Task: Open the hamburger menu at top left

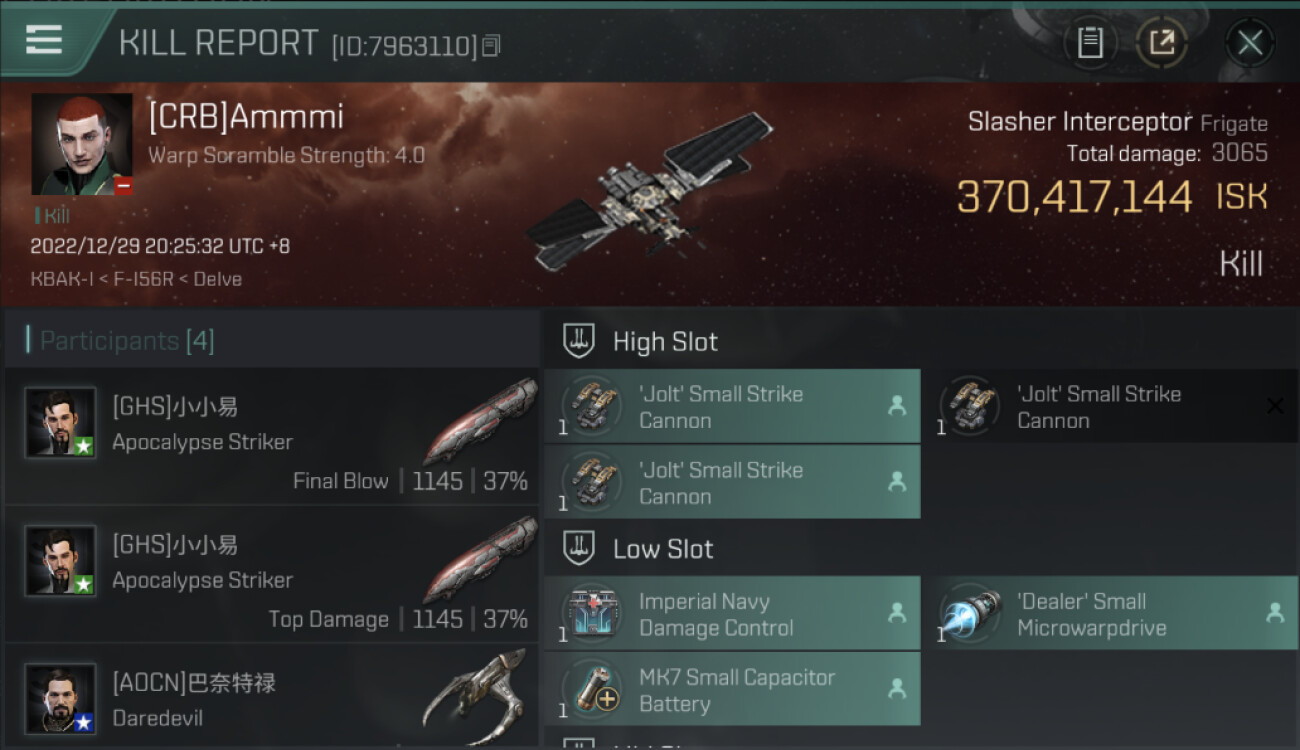Action: click(x=44, y=41)
